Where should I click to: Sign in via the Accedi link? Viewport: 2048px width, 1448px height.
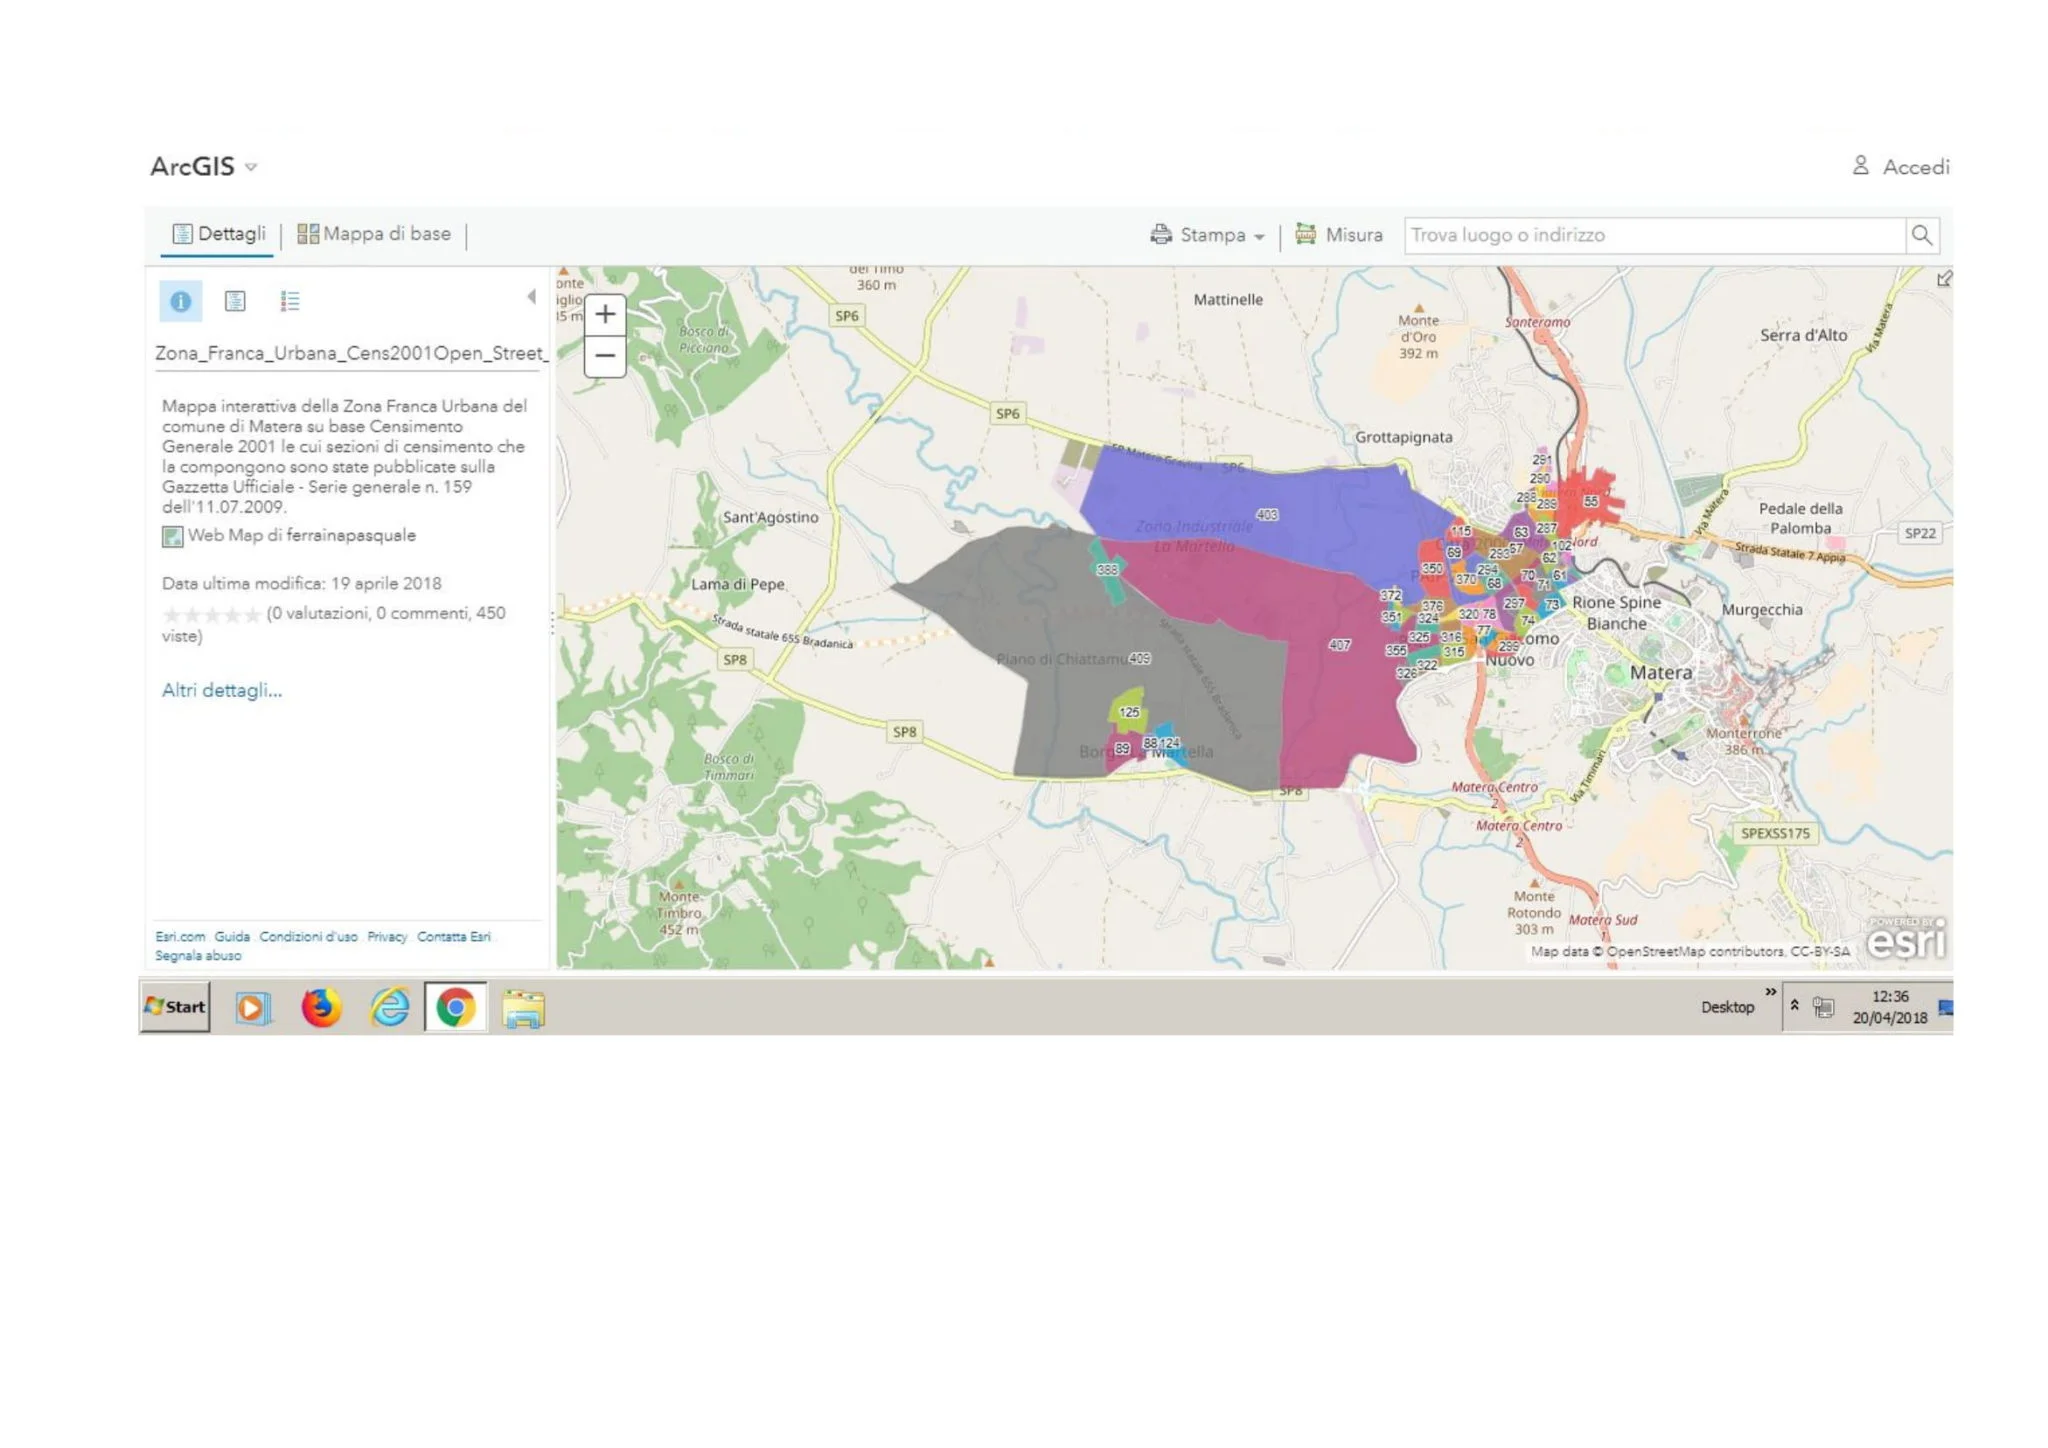click(1916, 167)
